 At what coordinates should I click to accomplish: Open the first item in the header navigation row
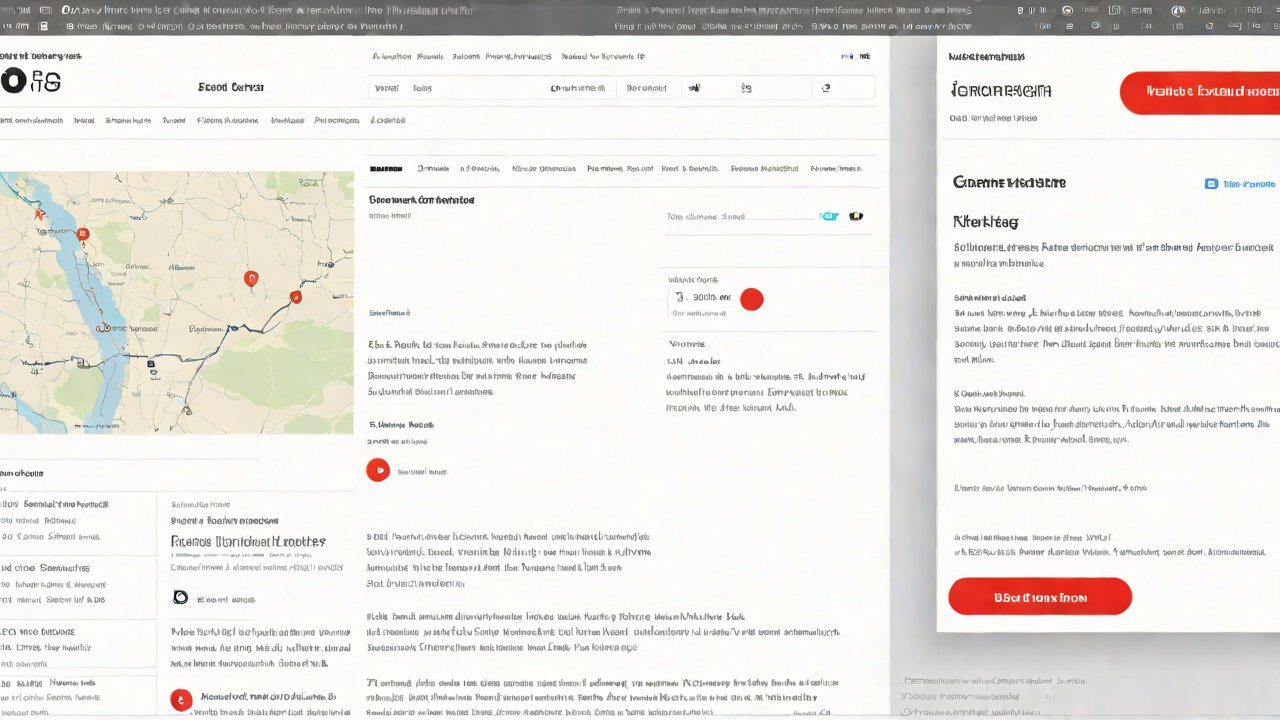pyautogui.click(x=32, y=120)
